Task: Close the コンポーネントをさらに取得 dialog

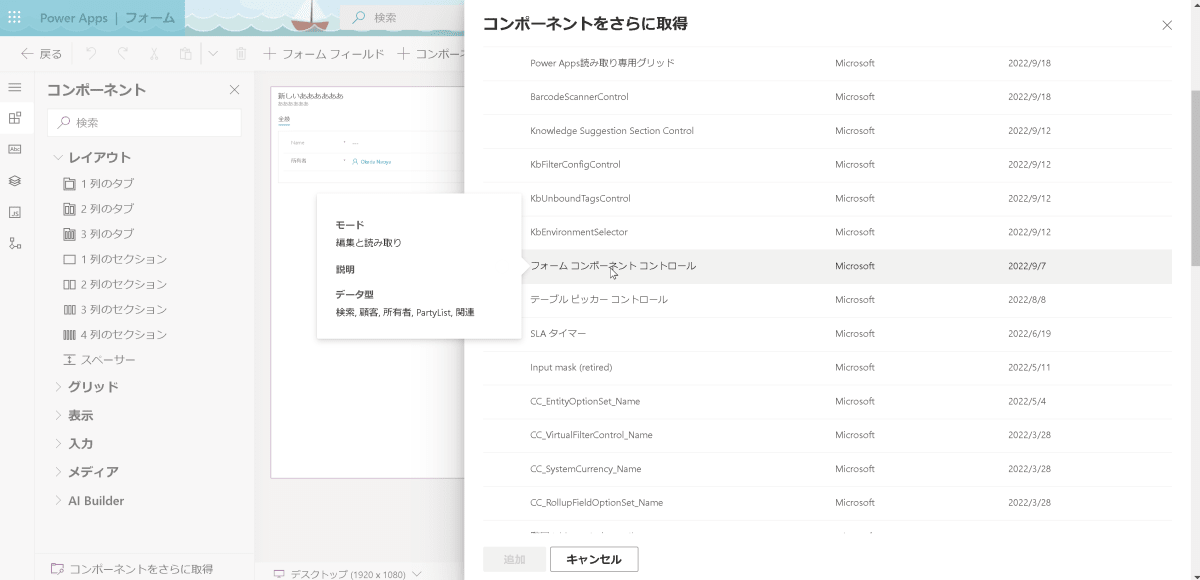Action: [1166, 25]
